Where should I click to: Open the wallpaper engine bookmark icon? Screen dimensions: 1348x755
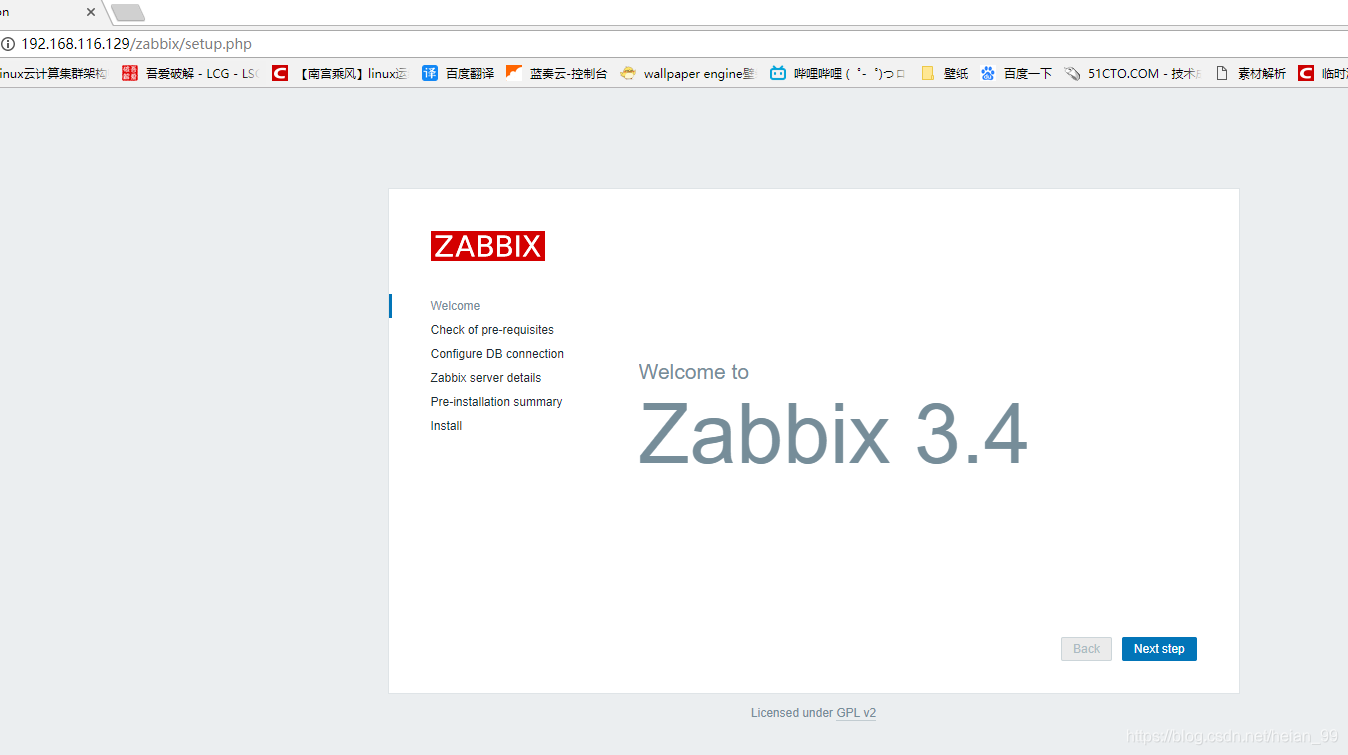tap(628, 73)
